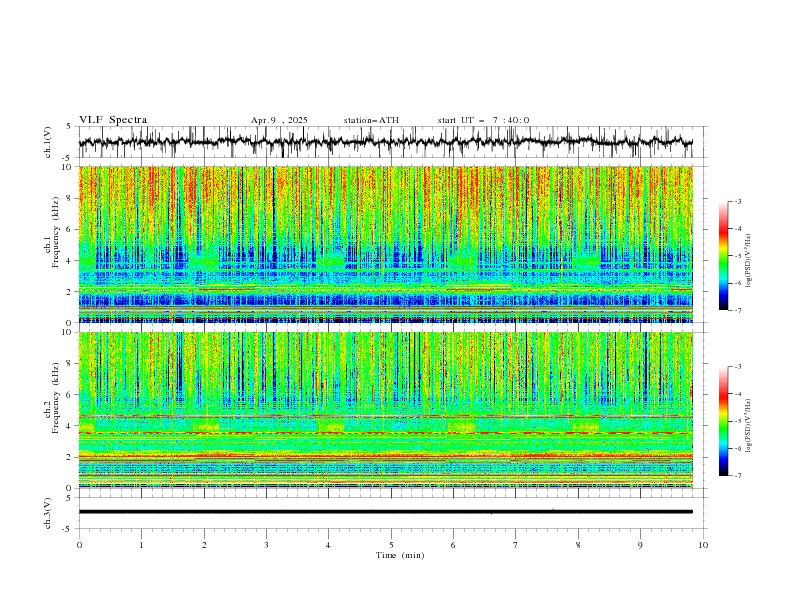Click the "5" volt tick on ch.1(V) axis

point(69,127)
